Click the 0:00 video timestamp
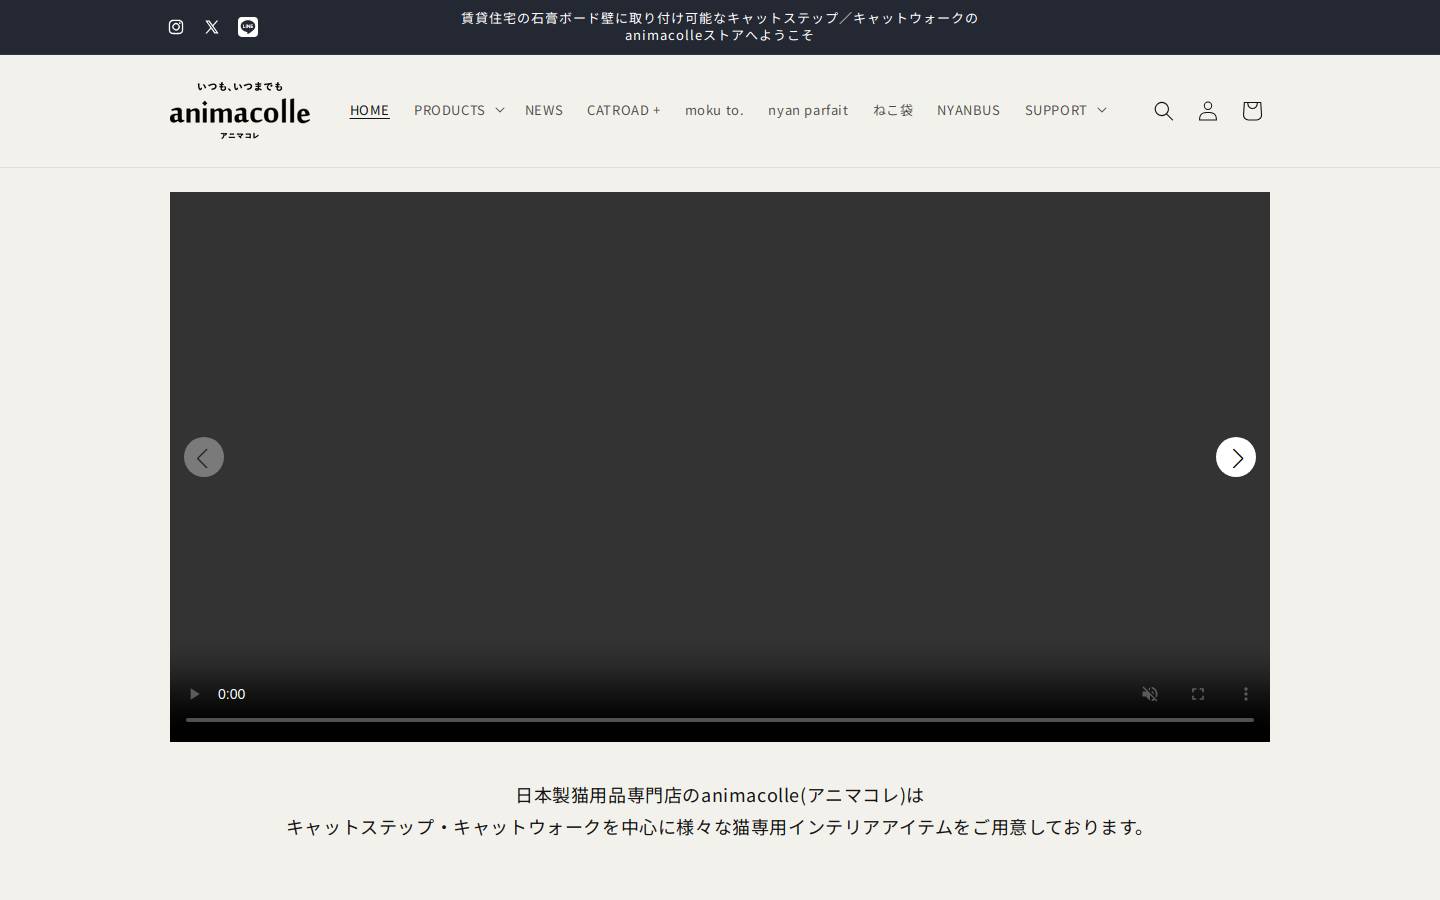Viewport: 1440px width, 900px height. 232,694
